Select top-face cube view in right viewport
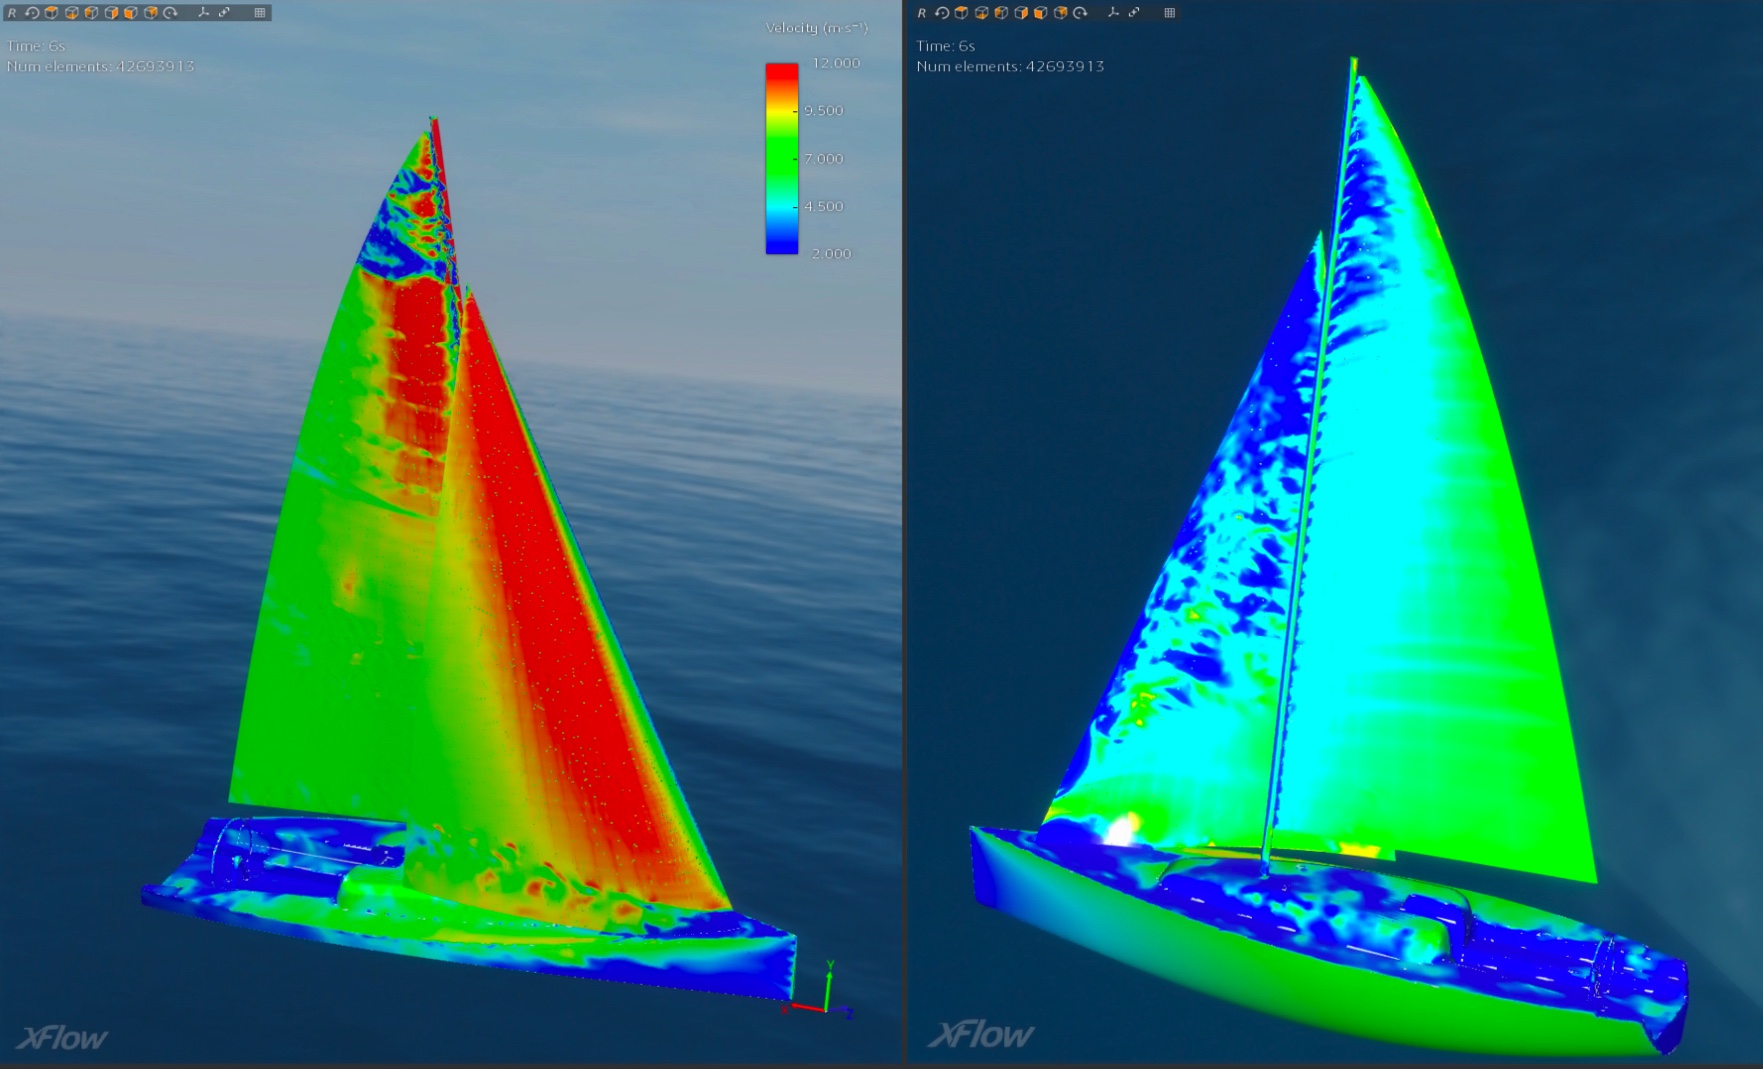This screenshot has width=1763, height=1069. (x=961, y=13)
